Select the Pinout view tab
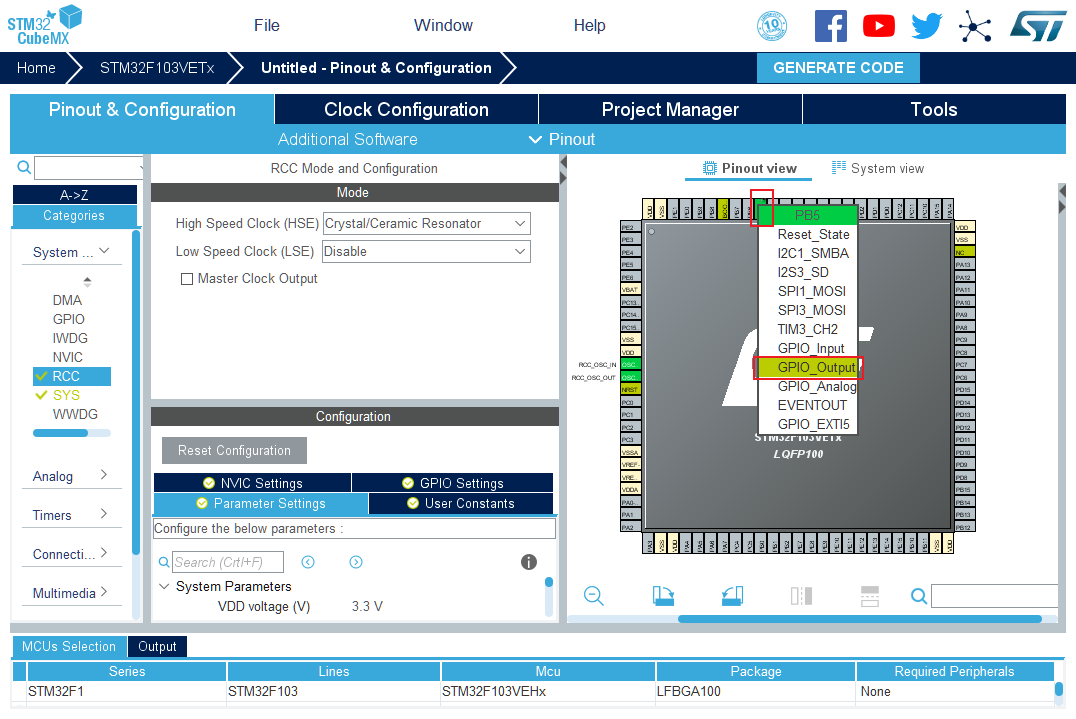1076x719 pixels. tap(749, 168)
